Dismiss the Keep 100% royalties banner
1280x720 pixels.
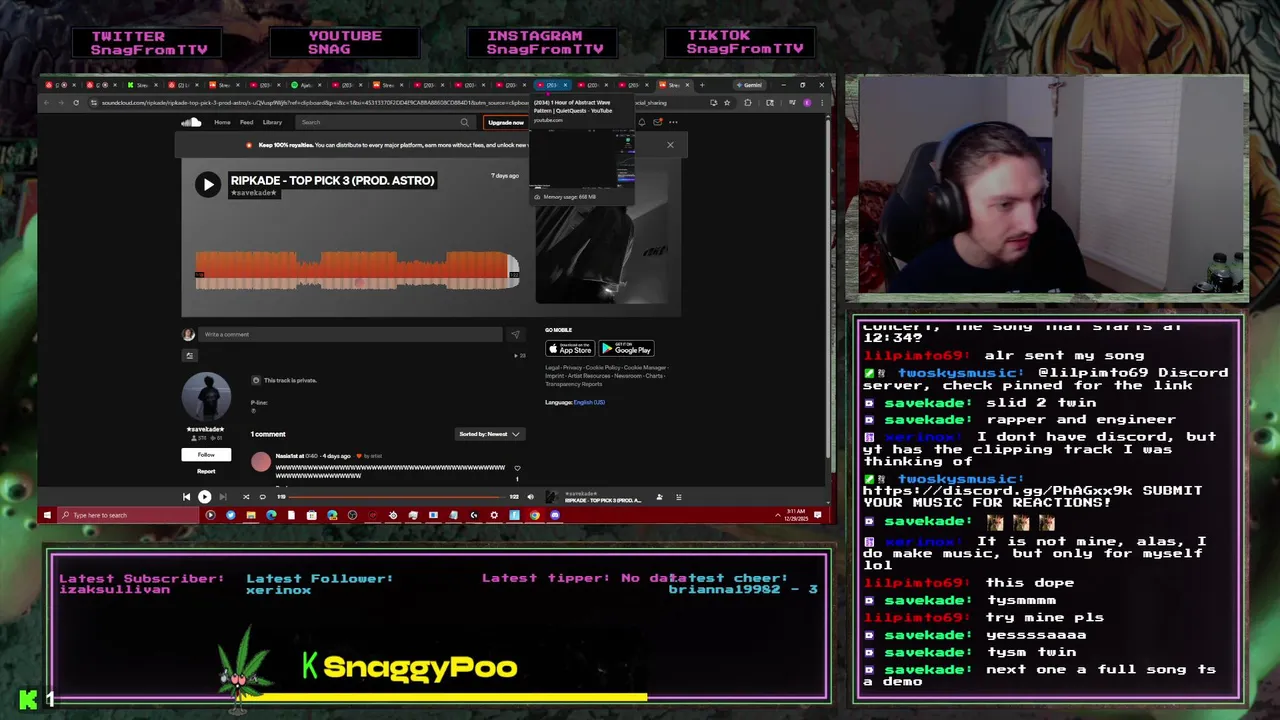pyautogui.click(x=670, y=145)
